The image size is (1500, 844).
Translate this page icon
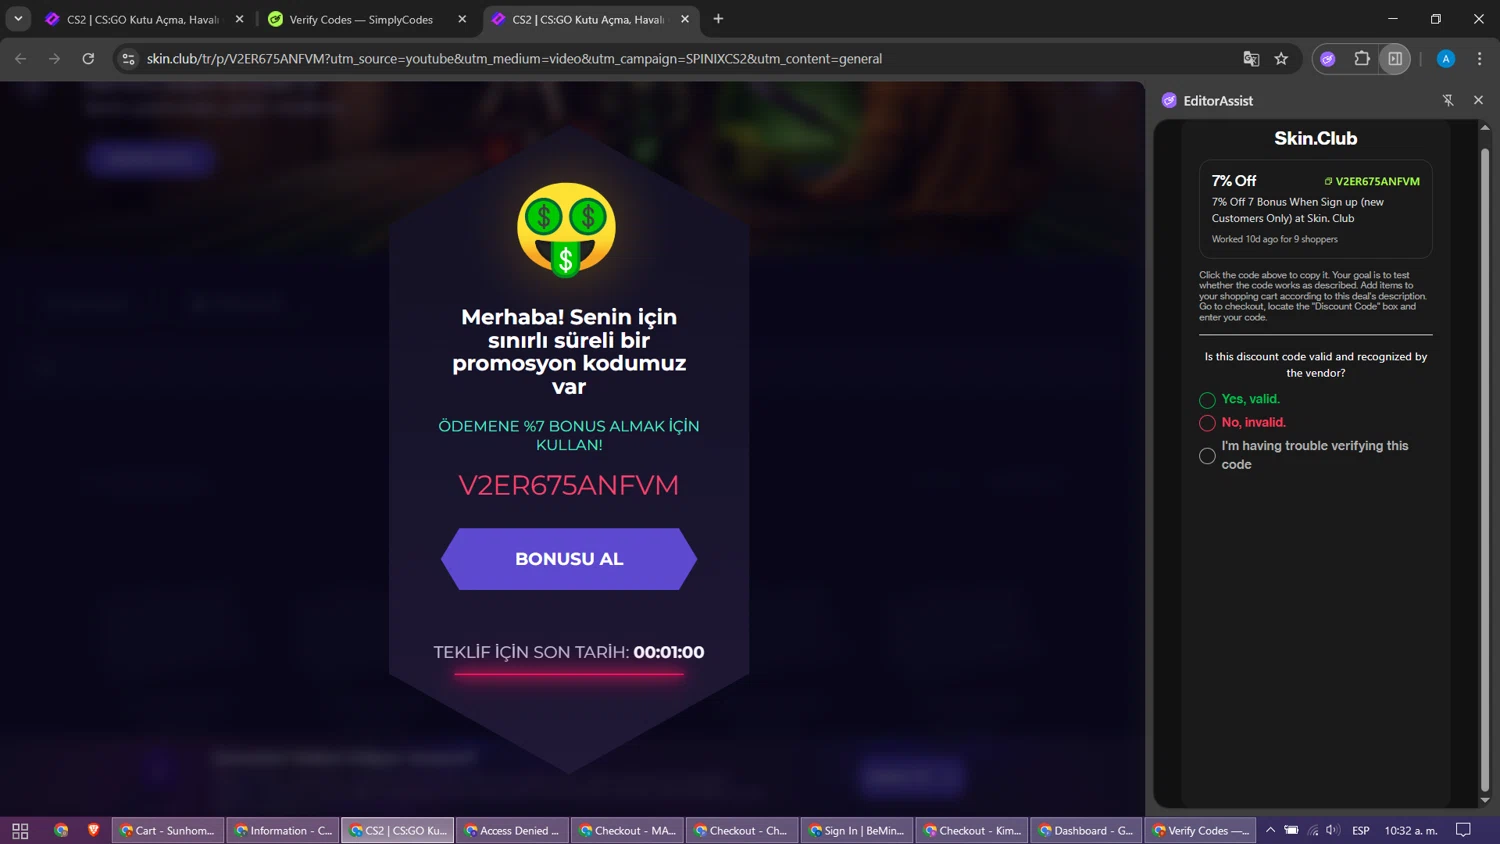(x=1251, y=59)
